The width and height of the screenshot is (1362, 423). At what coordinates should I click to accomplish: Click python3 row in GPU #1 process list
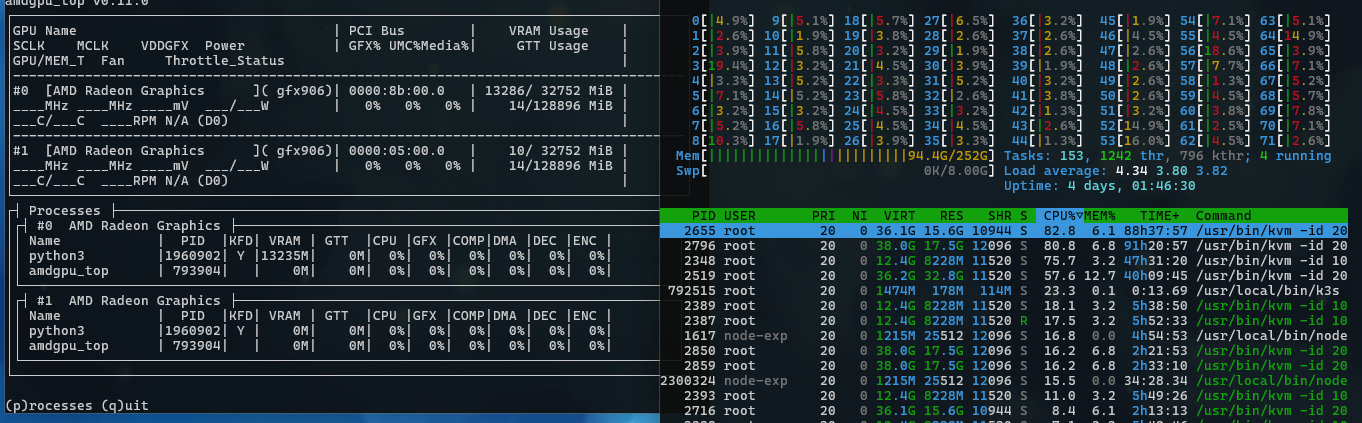[318, 330]
